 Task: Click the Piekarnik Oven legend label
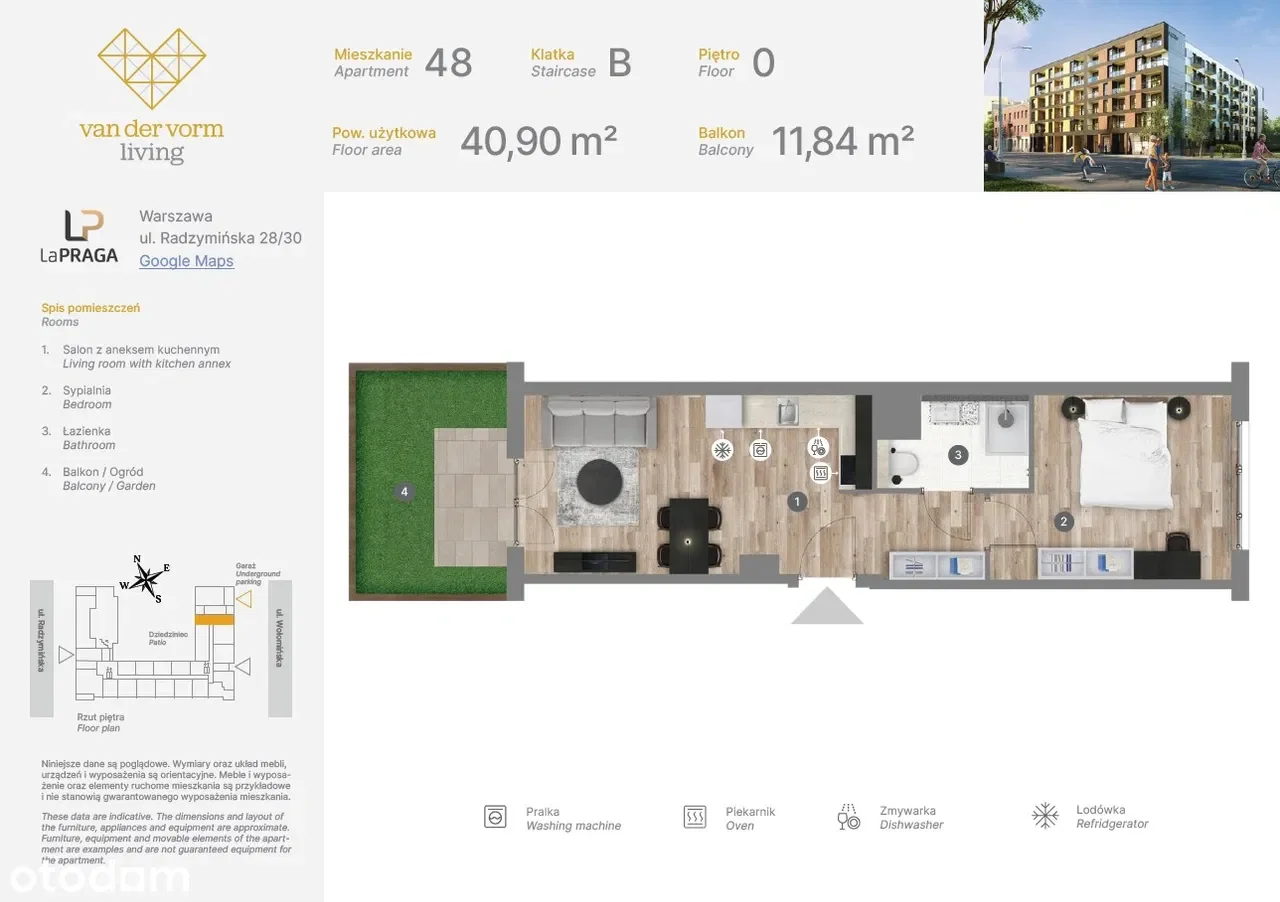751,819
